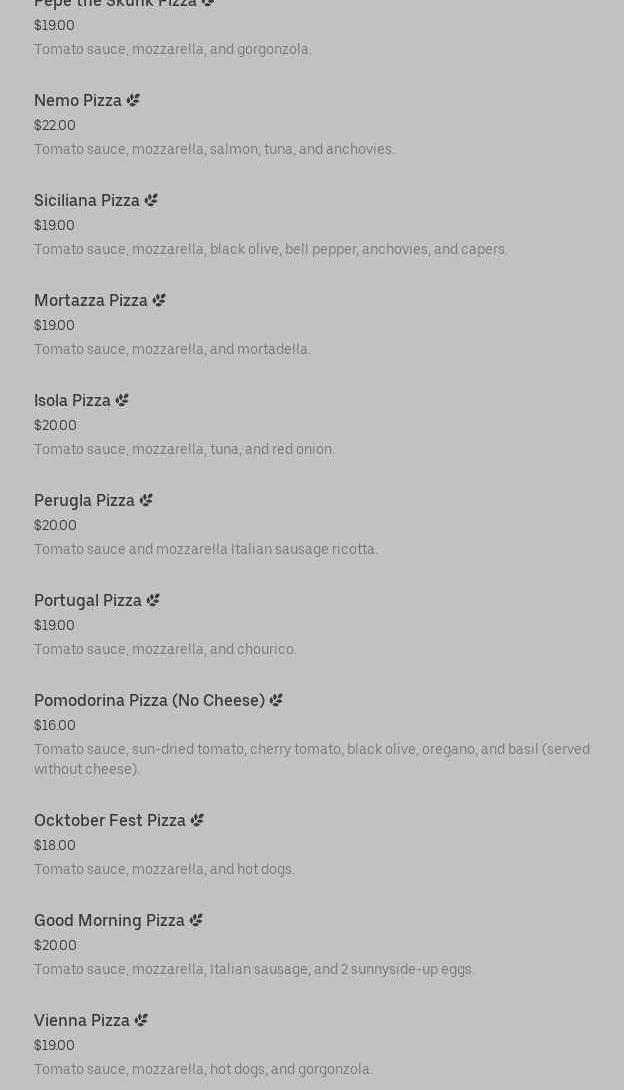This screenshot has width=624, height=1090.
Task: Open the Siciliana Pizza item title
Action: tap(87, 200)
